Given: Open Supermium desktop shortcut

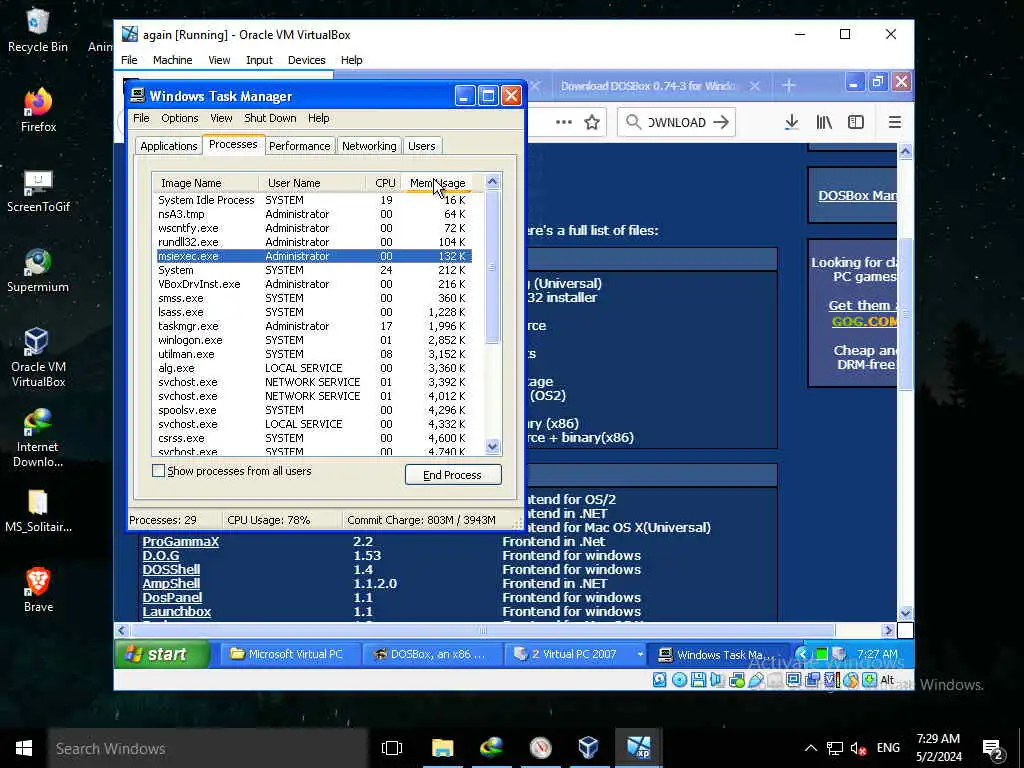Looking at the screenshot, I should click(x=38, y=271).
